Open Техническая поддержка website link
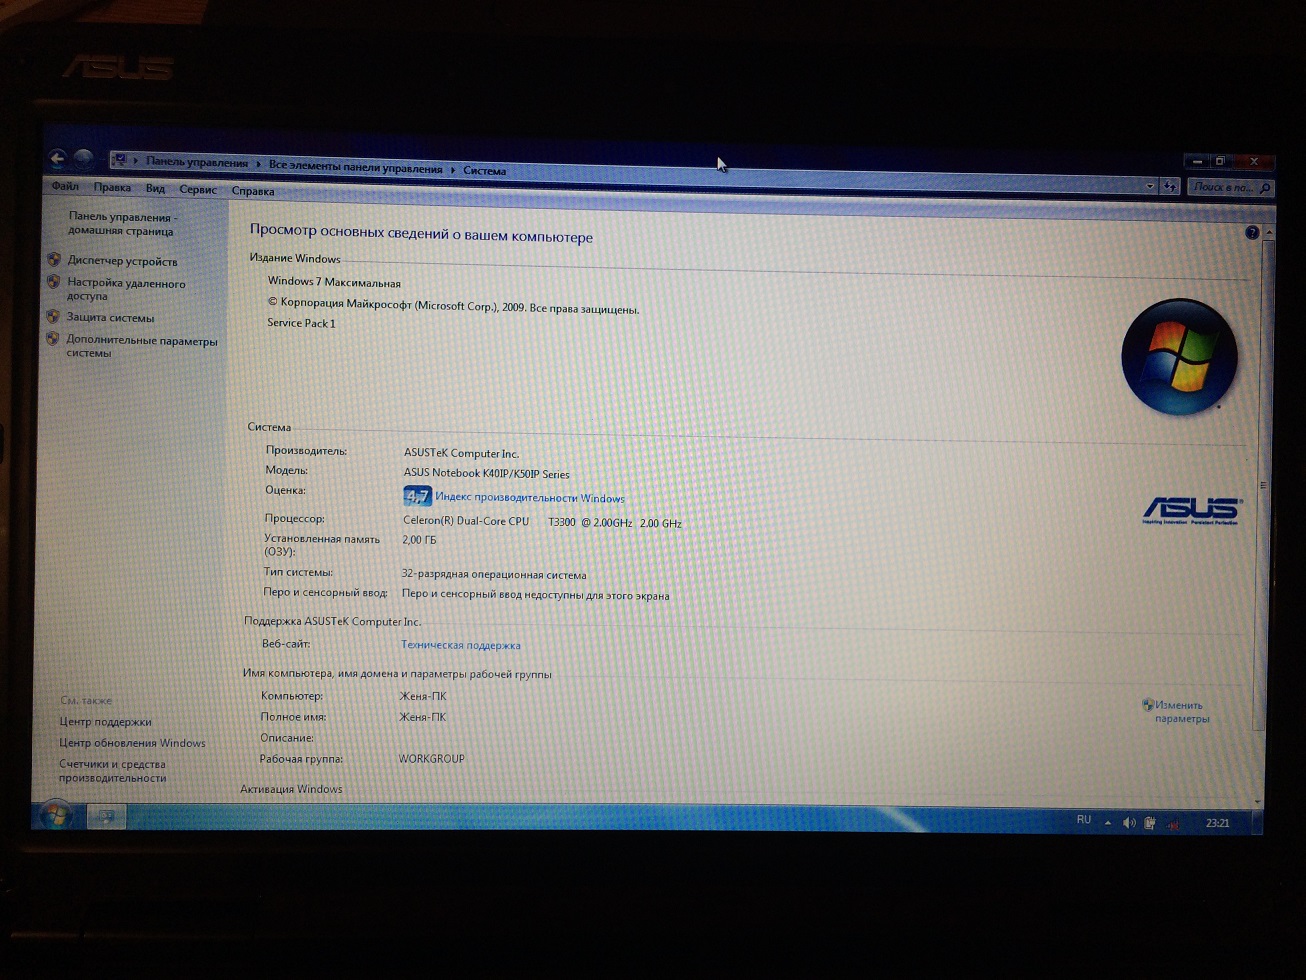The image size is (1306, 980). (x=460, y=645)
